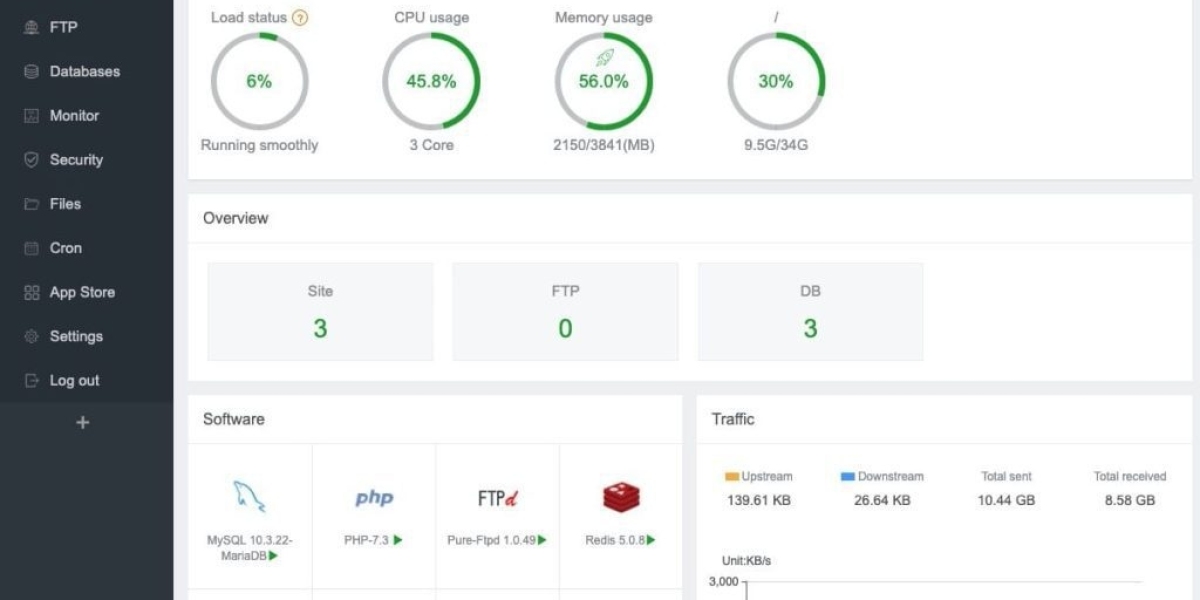Click the rocket icon in Memory usage
Screen dimensions: 1200x600
point(604,58)
